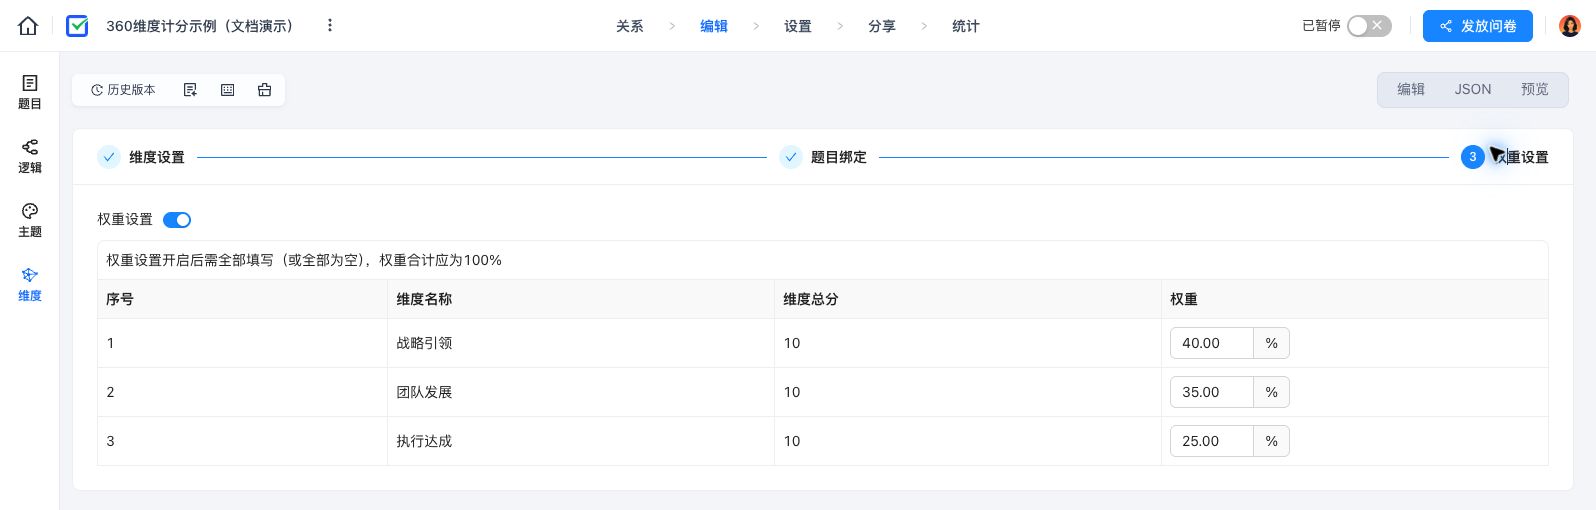
Task: Click the weight hint text about 100%
Action: pos(304,260)
